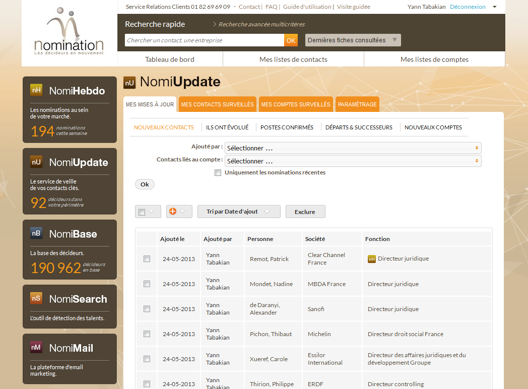
Task: Open Contacts liés au compte dropdown
Action: (353, 161)
